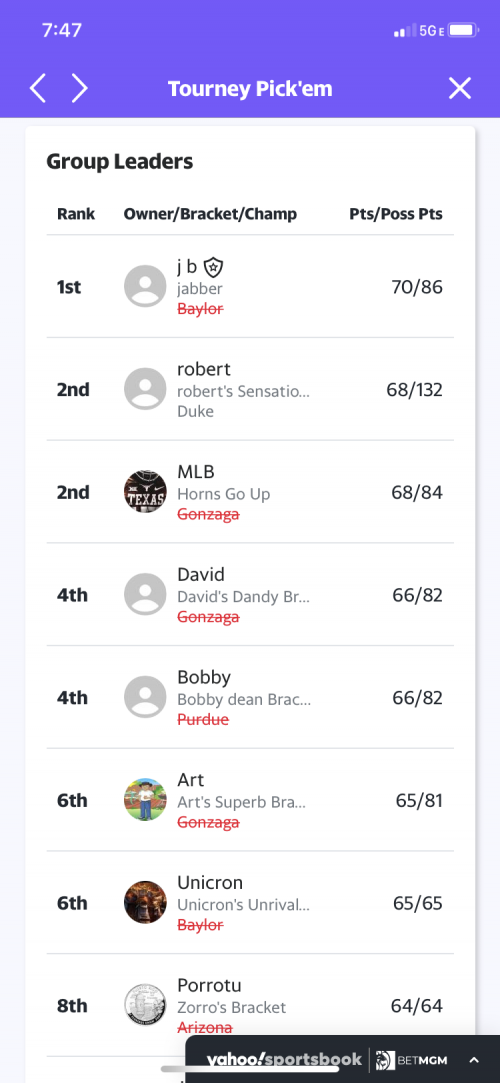Tap robert's default profile icon
The width and height of the screenshot is (500, 1083).
145,389
